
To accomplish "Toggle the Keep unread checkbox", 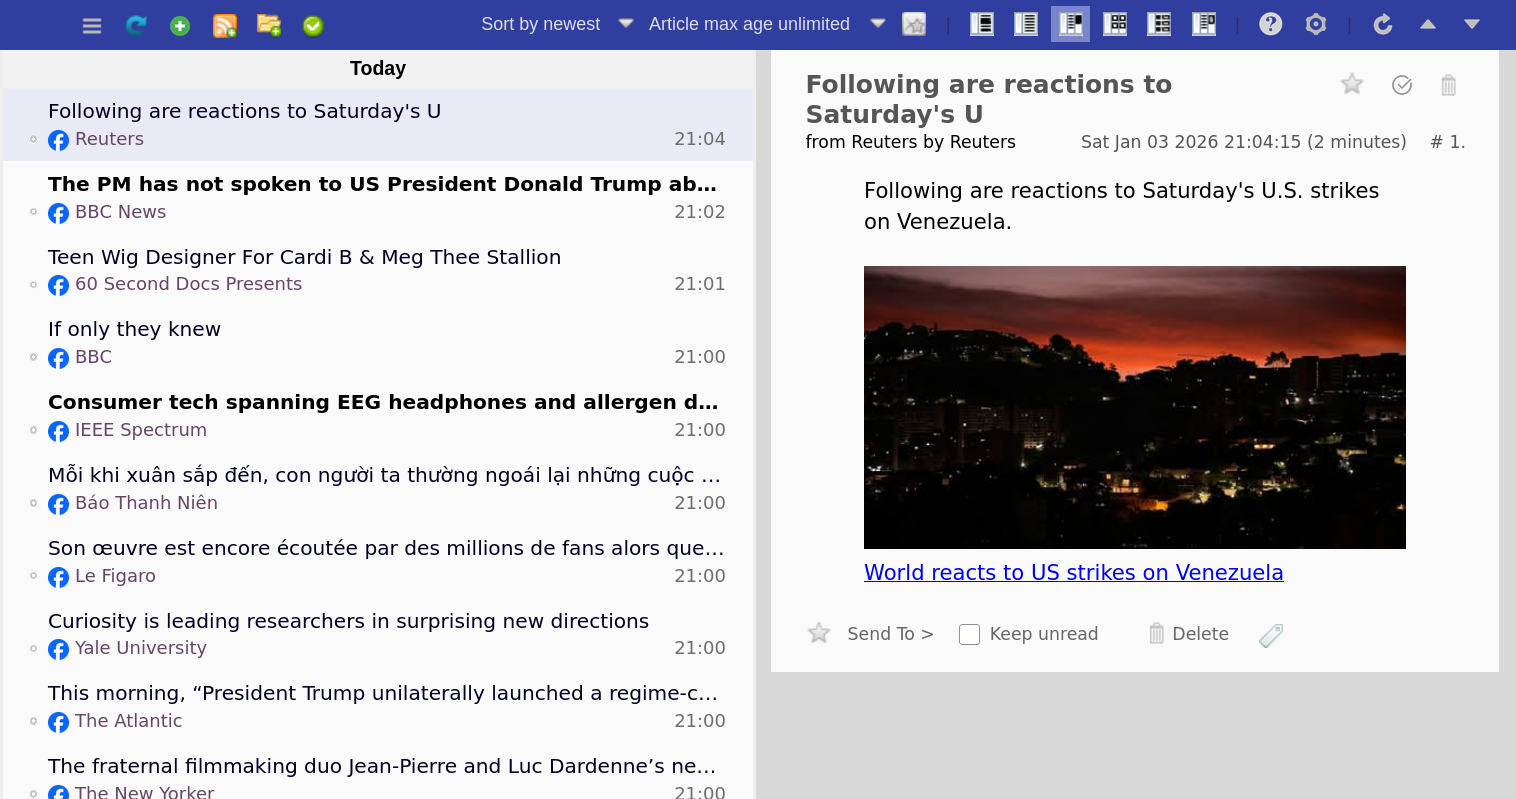I will (969, 634).
